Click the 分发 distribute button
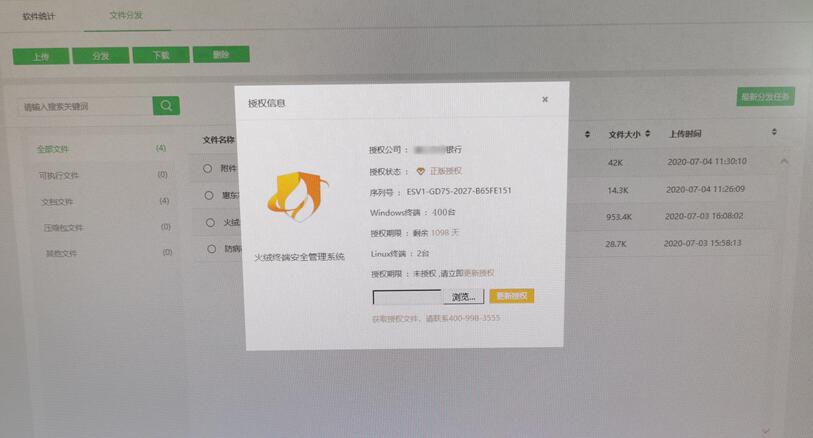Image resolution: width=813 pixels, height=438 pixels. click(100, 56)
